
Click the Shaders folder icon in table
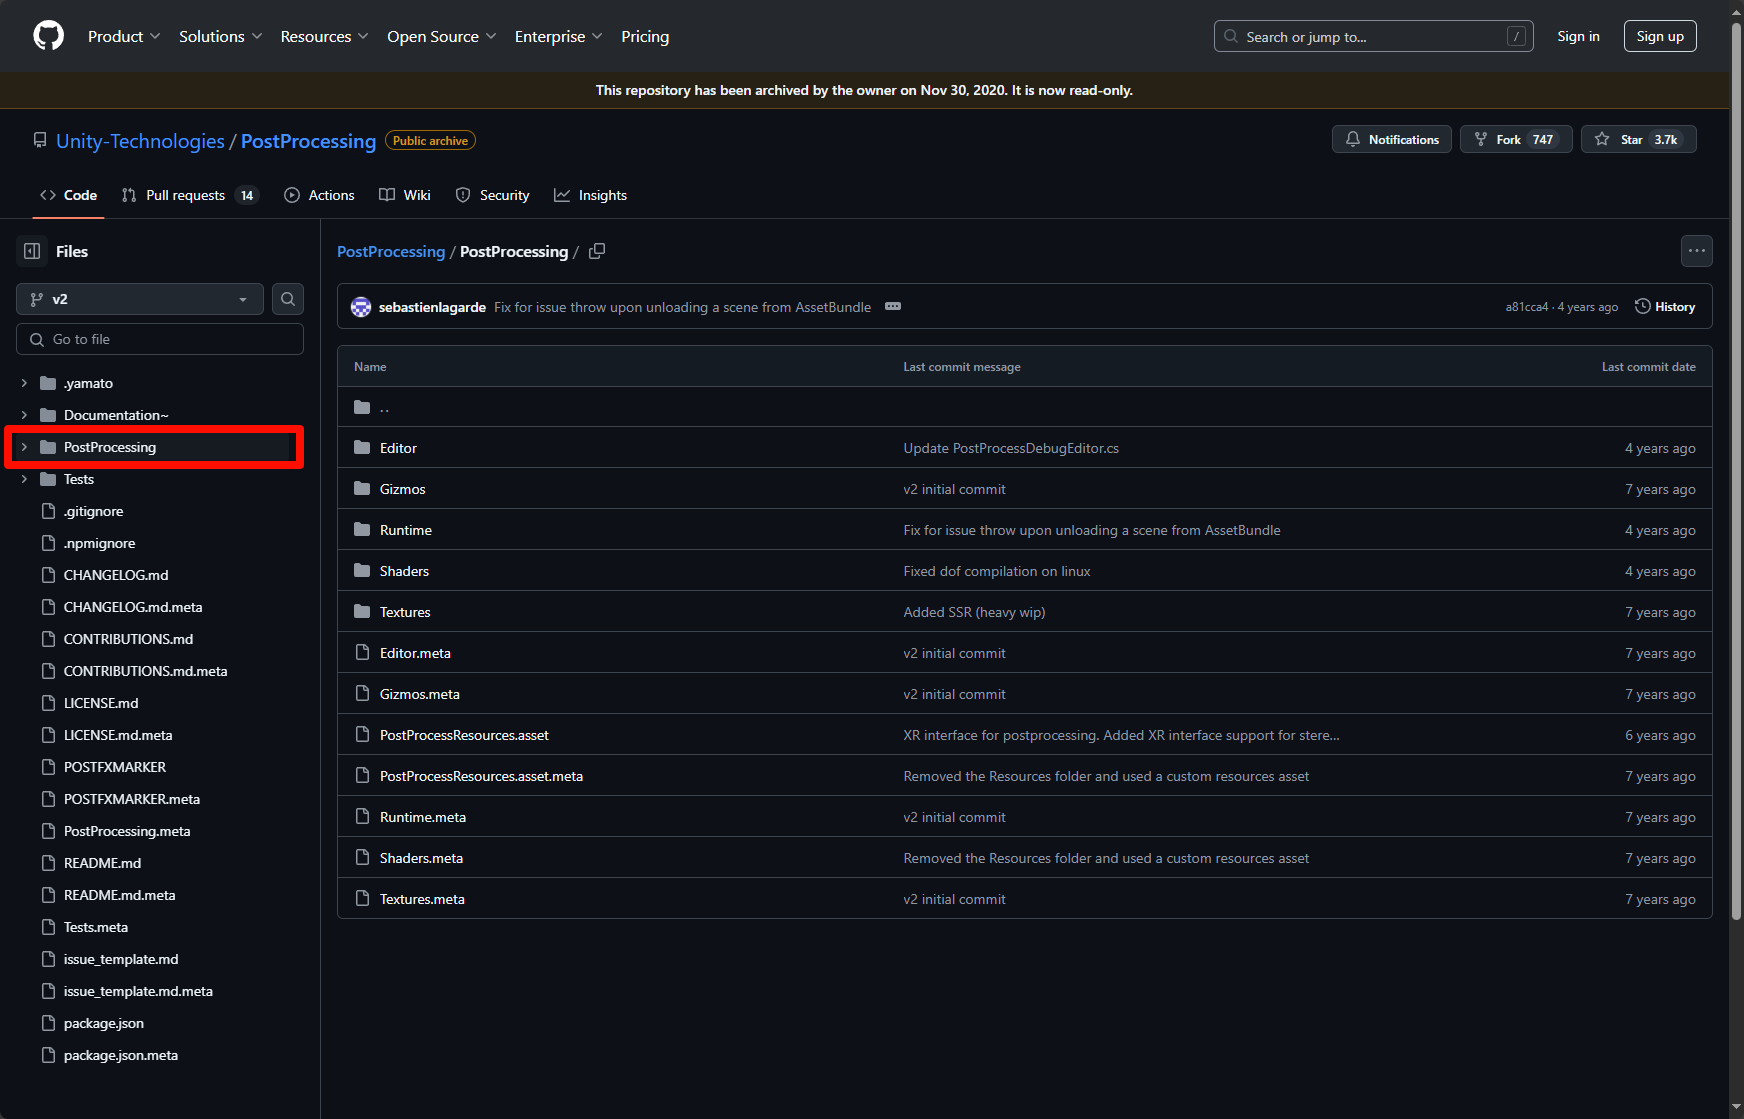[x=362, y=571]
